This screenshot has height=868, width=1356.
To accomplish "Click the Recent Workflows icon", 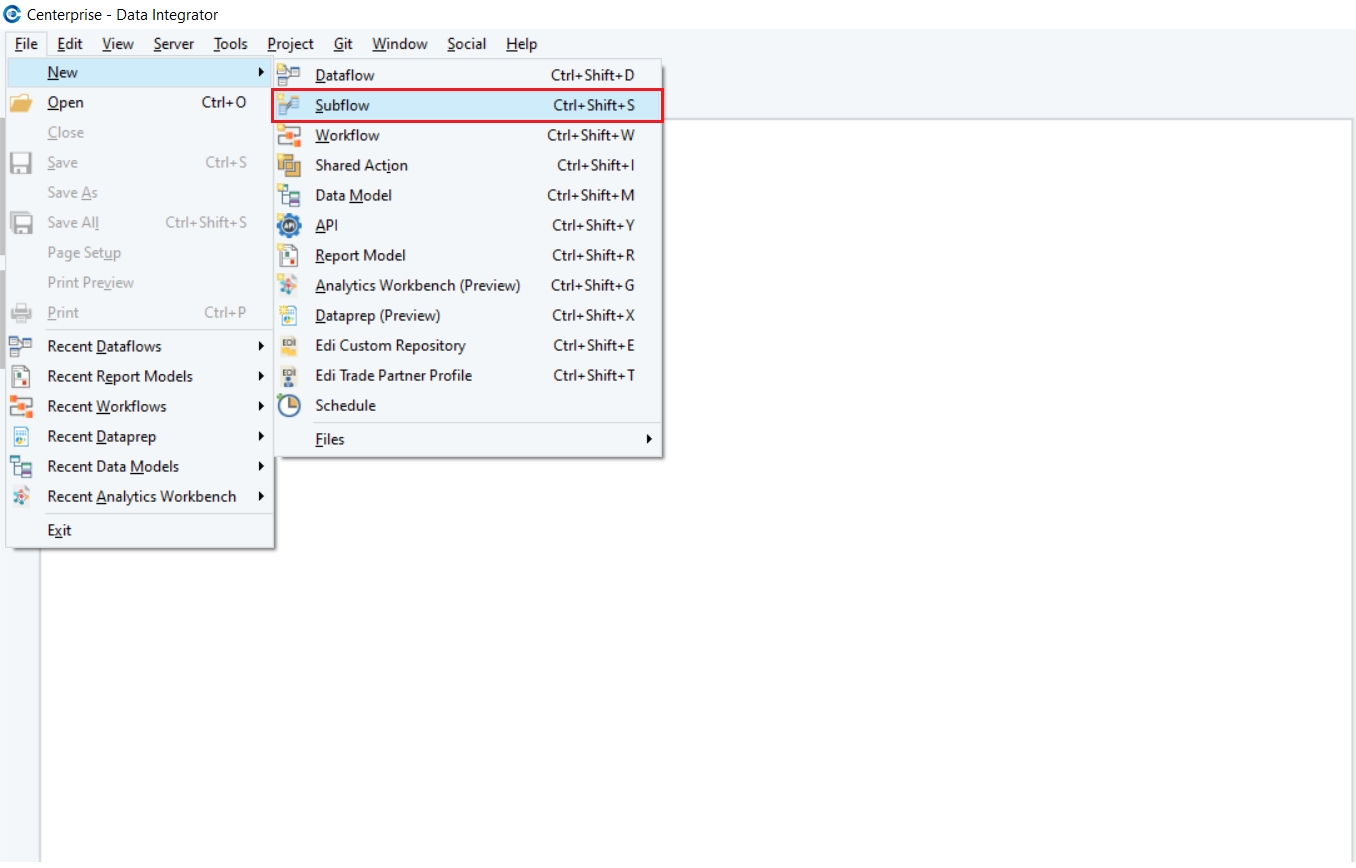I will (x=21, y=406).
